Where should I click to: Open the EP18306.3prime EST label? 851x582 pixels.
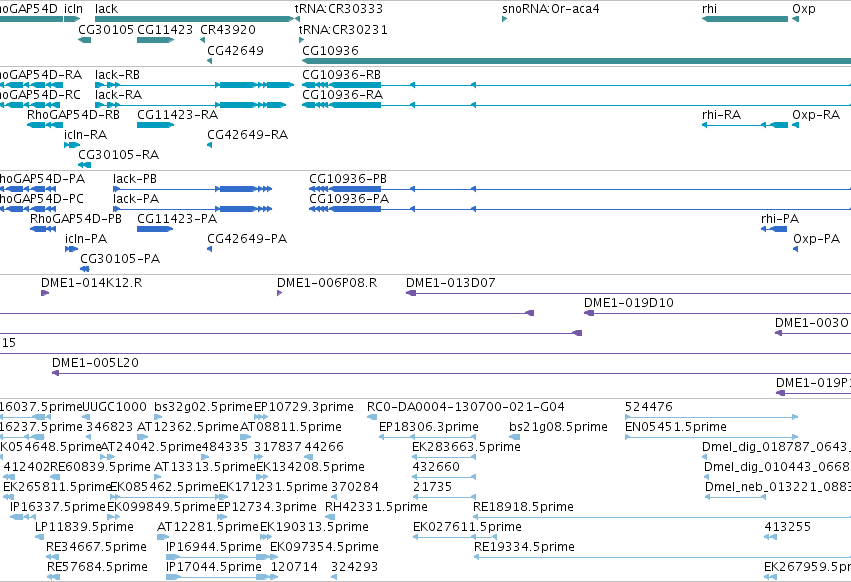[x=429, y=427]
